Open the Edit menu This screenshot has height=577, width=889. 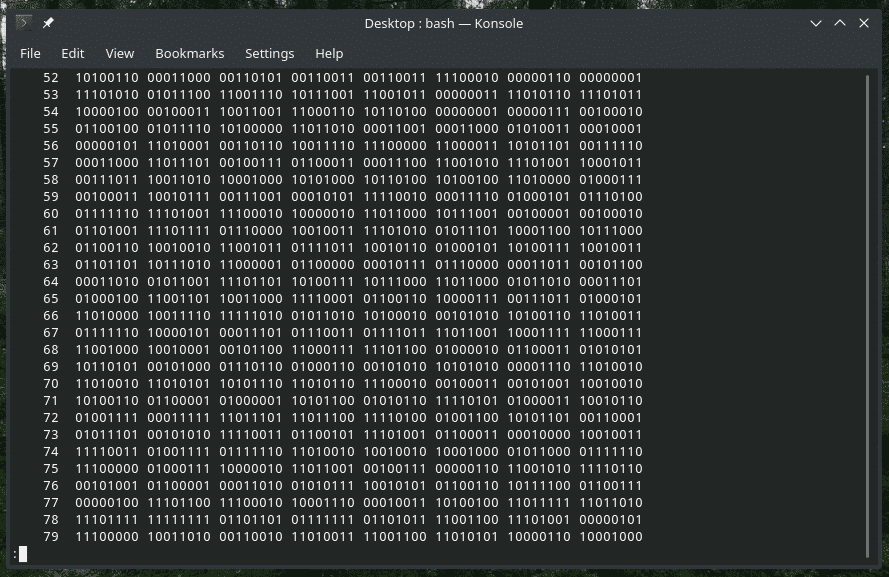pyautogui.click(x=72, y=53)
